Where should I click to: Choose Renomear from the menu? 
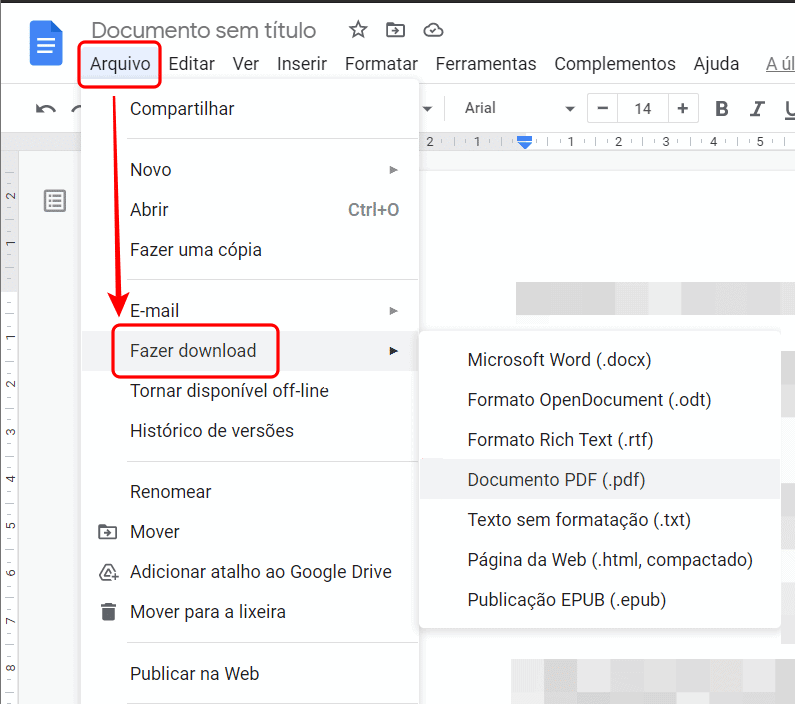pyautogui.click(x=250, y=492)
